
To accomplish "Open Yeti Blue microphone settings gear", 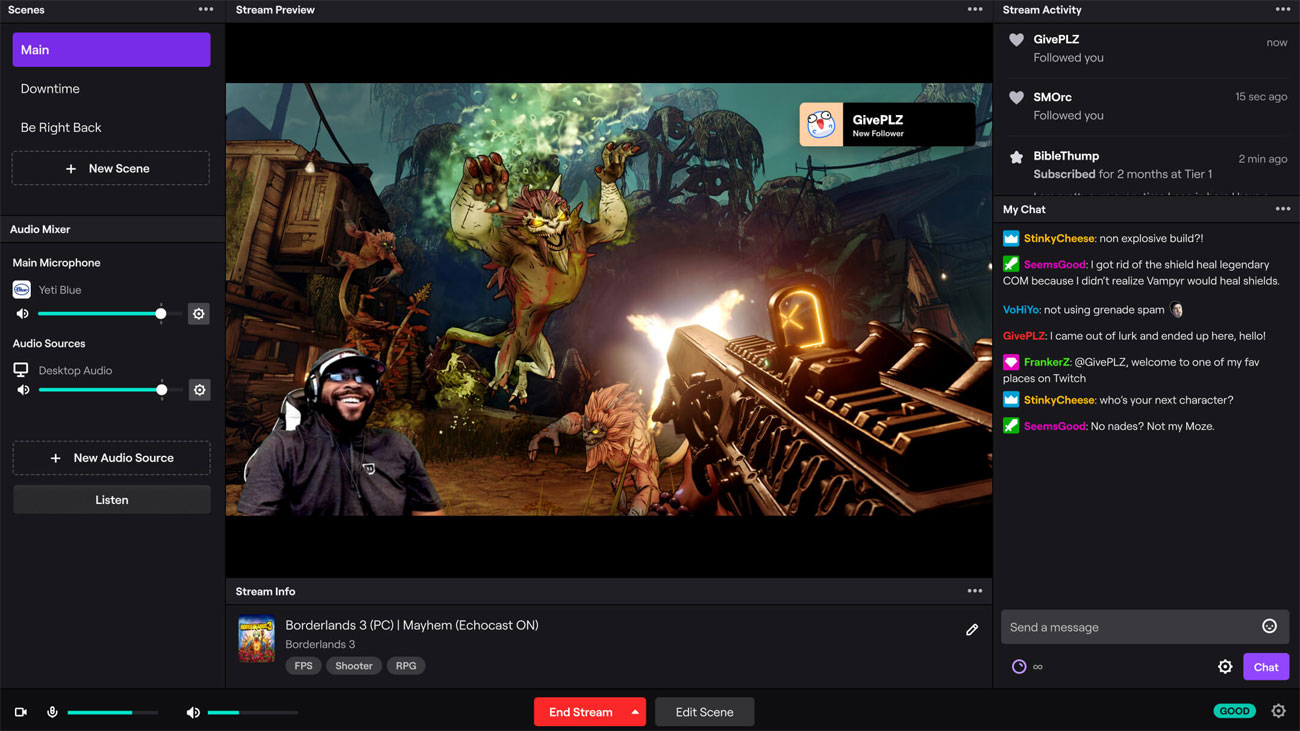I will tap(199, 314).
